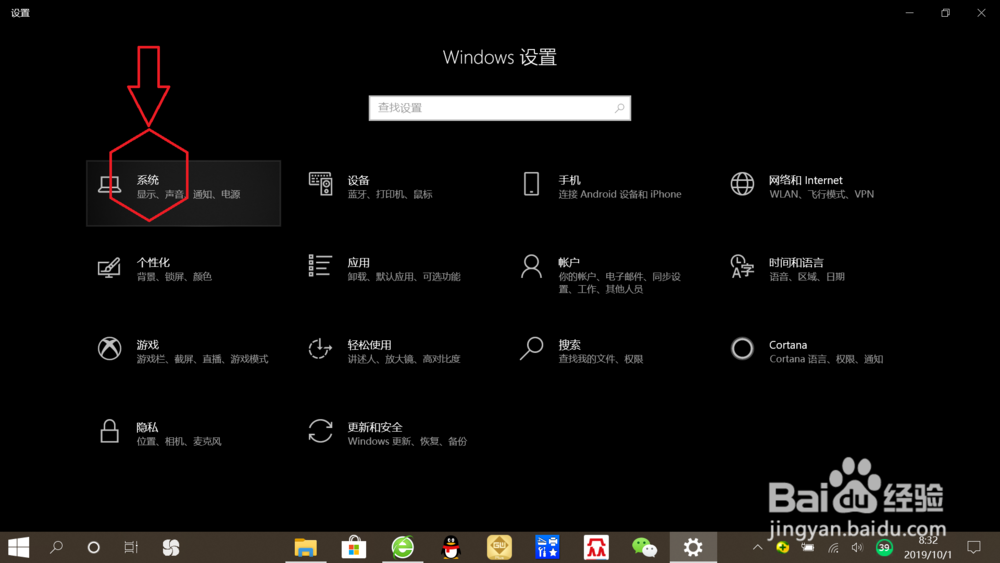Screen dimensions: 1000x563
Task: Click the Cortana title text
Action: point(788,345)
